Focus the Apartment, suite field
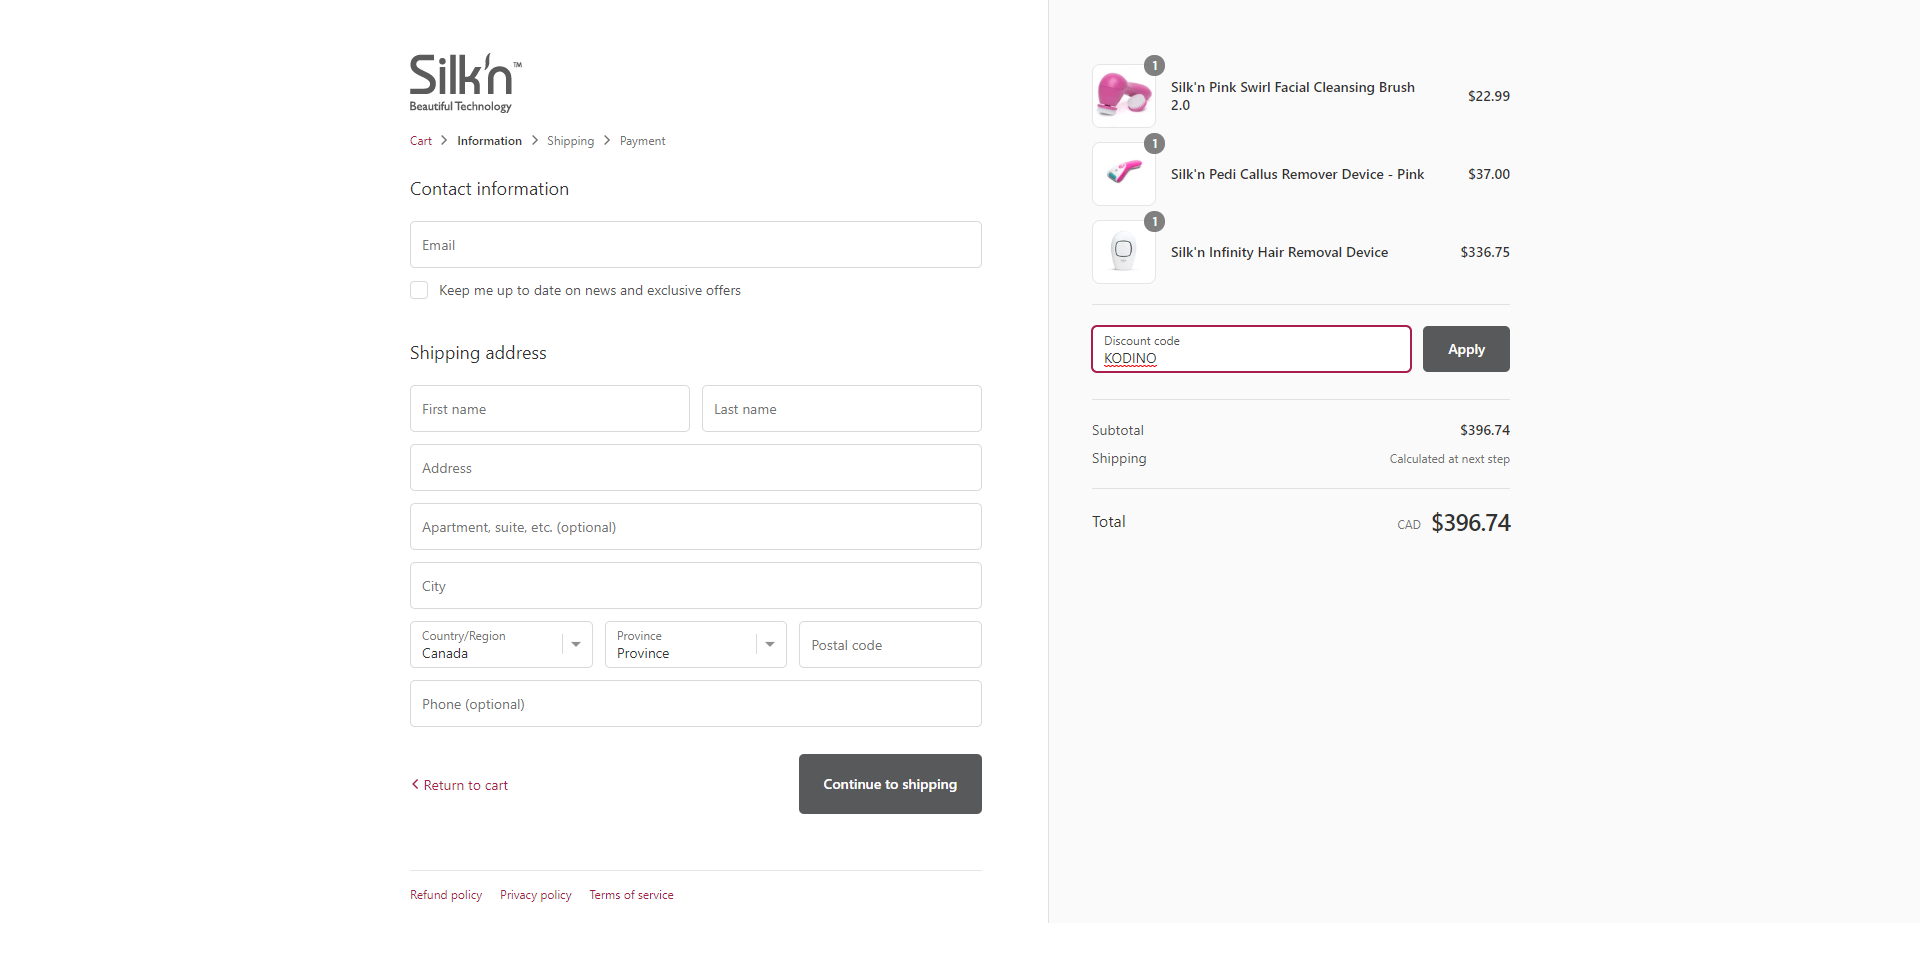Image resolution: width=1920 pixels, height=964 pixels. [695, 527]
